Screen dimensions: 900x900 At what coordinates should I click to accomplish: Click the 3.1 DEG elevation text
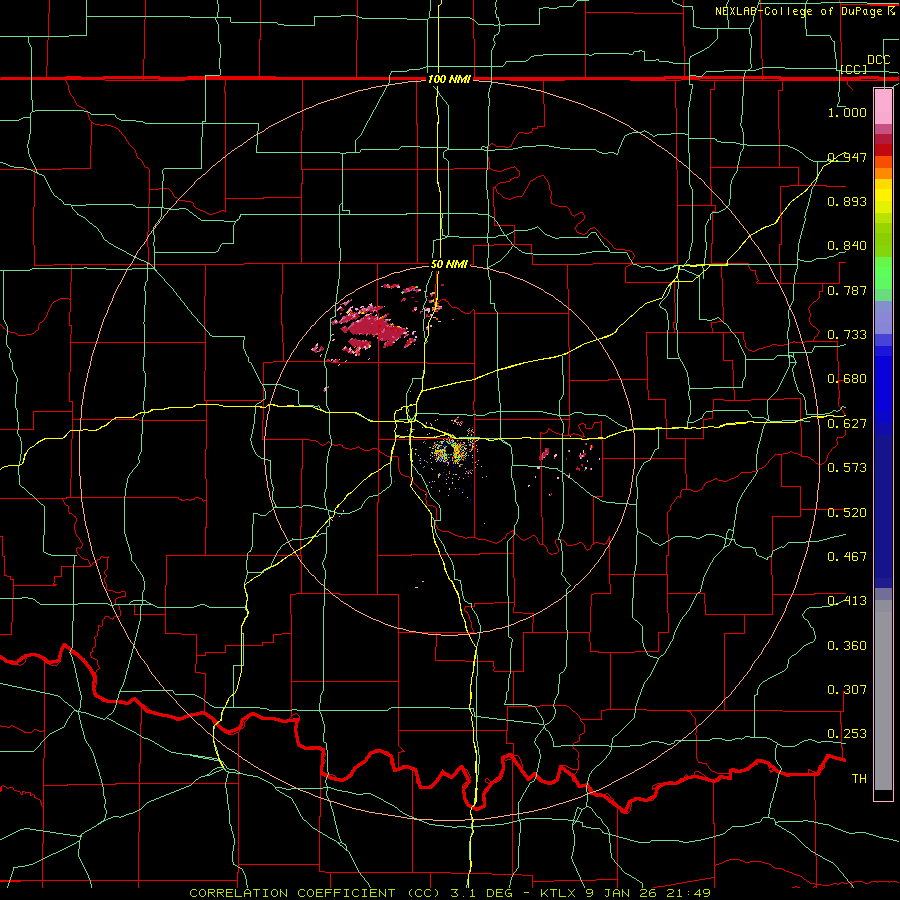480,893
